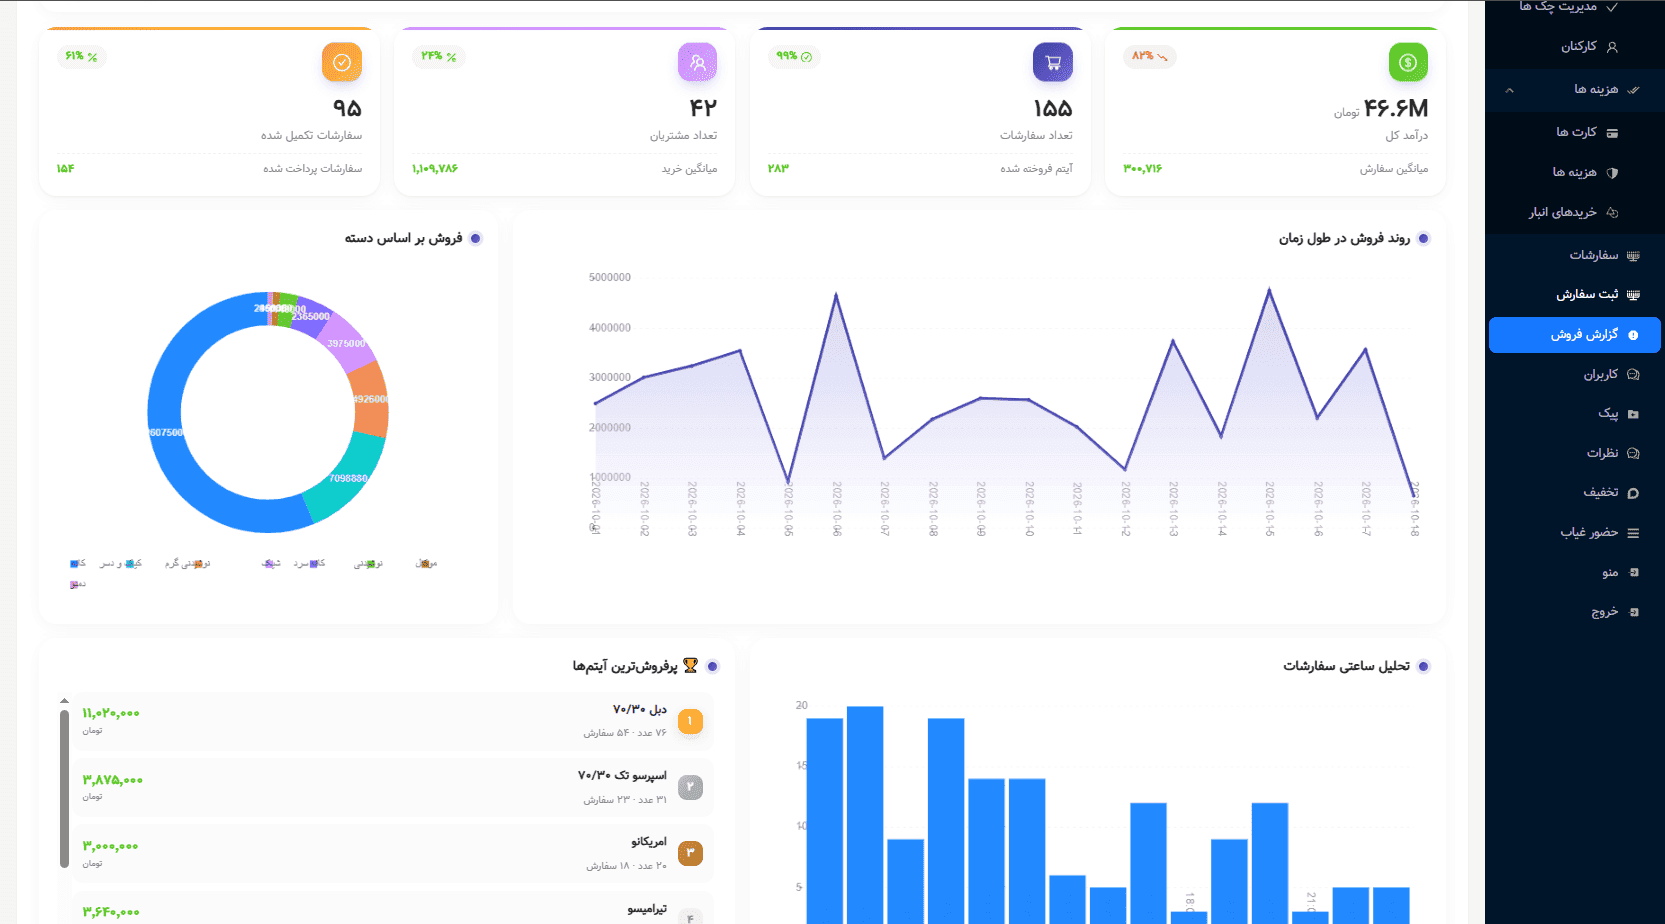Click the سفارشات menu icon in sidebar
The image size is (1665, 924).
click(x=1633, y=256)
